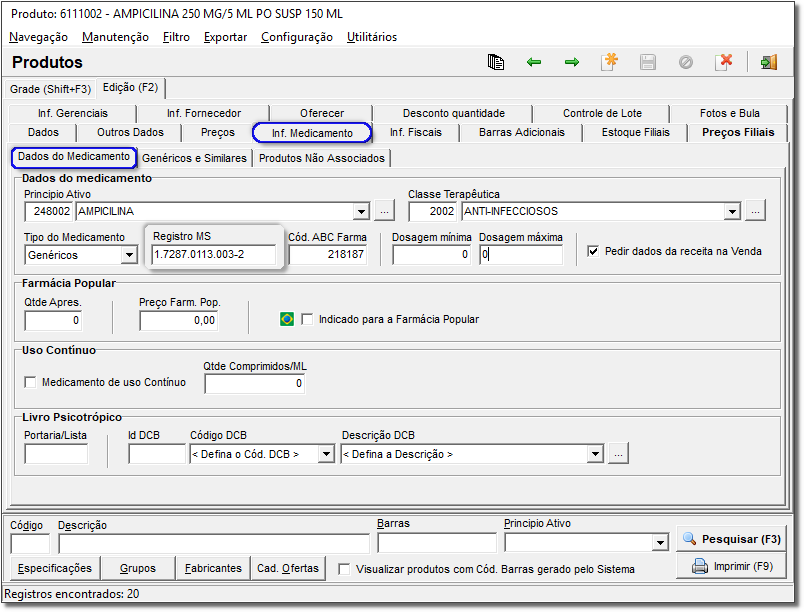Screen dimensions: 804x612
Task: Open the Utilitários menu
Action: pos(372,37)
